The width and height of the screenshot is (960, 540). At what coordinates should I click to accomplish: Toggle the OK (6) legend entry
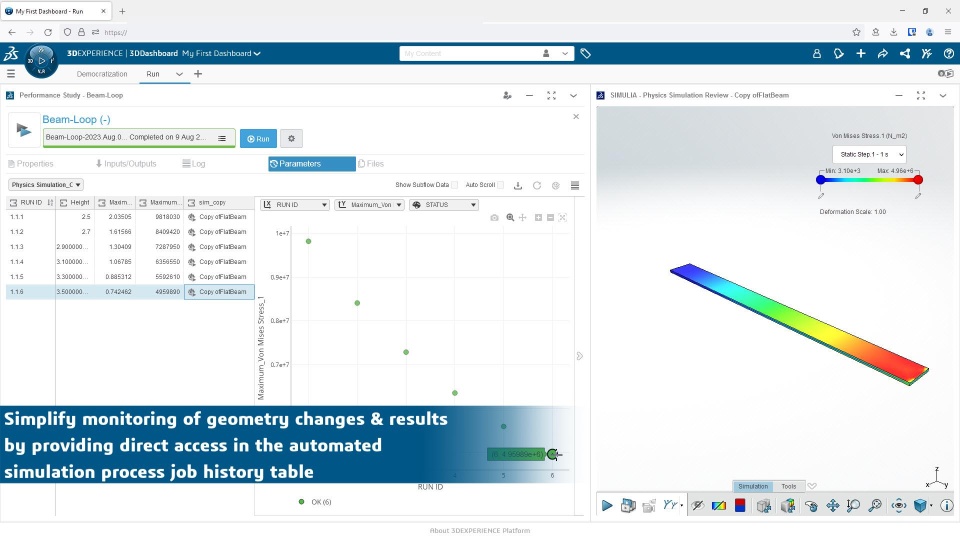pyautogui.click(x=315, y=502)
